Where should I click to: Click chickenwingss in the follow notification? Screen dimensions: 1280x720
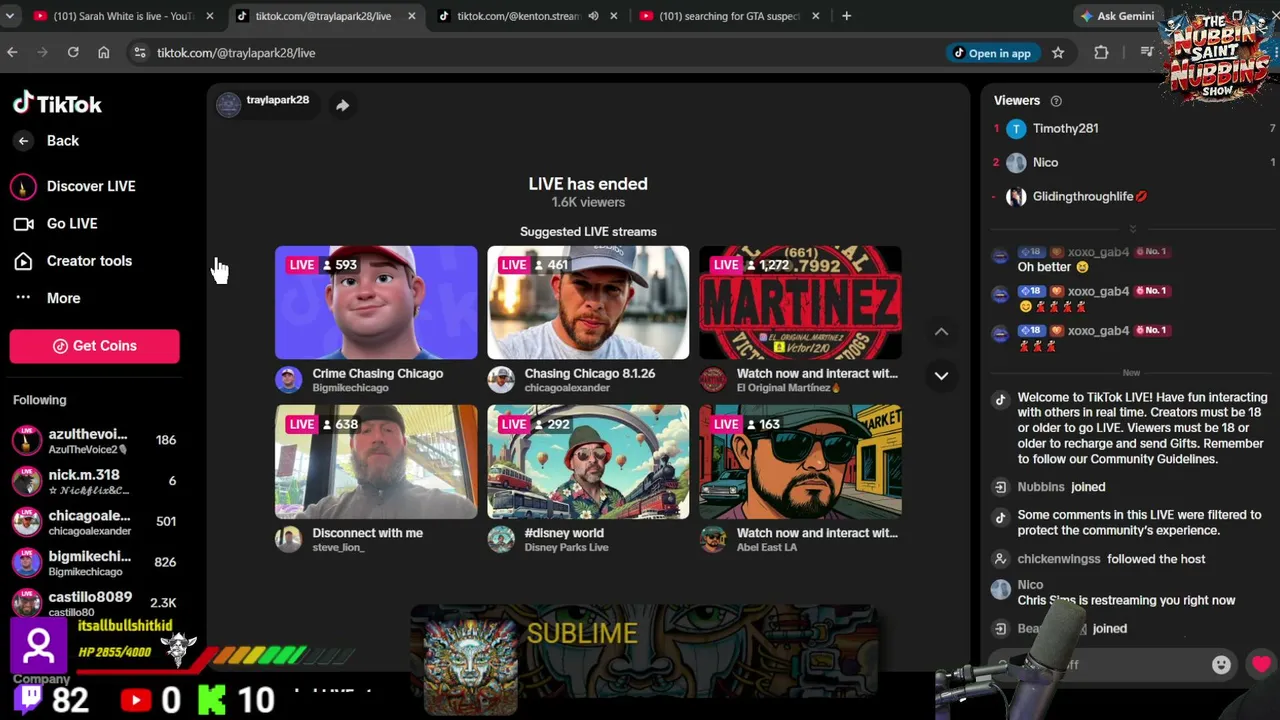click(1059, 559)
